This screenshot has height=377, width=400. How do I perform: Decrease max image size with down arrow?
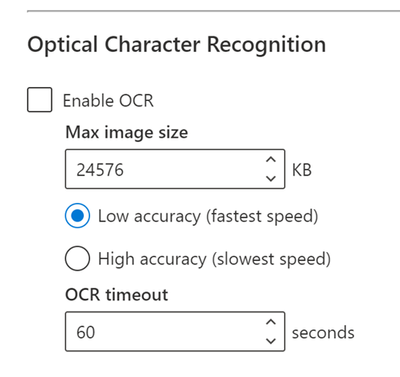pyautogui.click(x=271, y=178)
